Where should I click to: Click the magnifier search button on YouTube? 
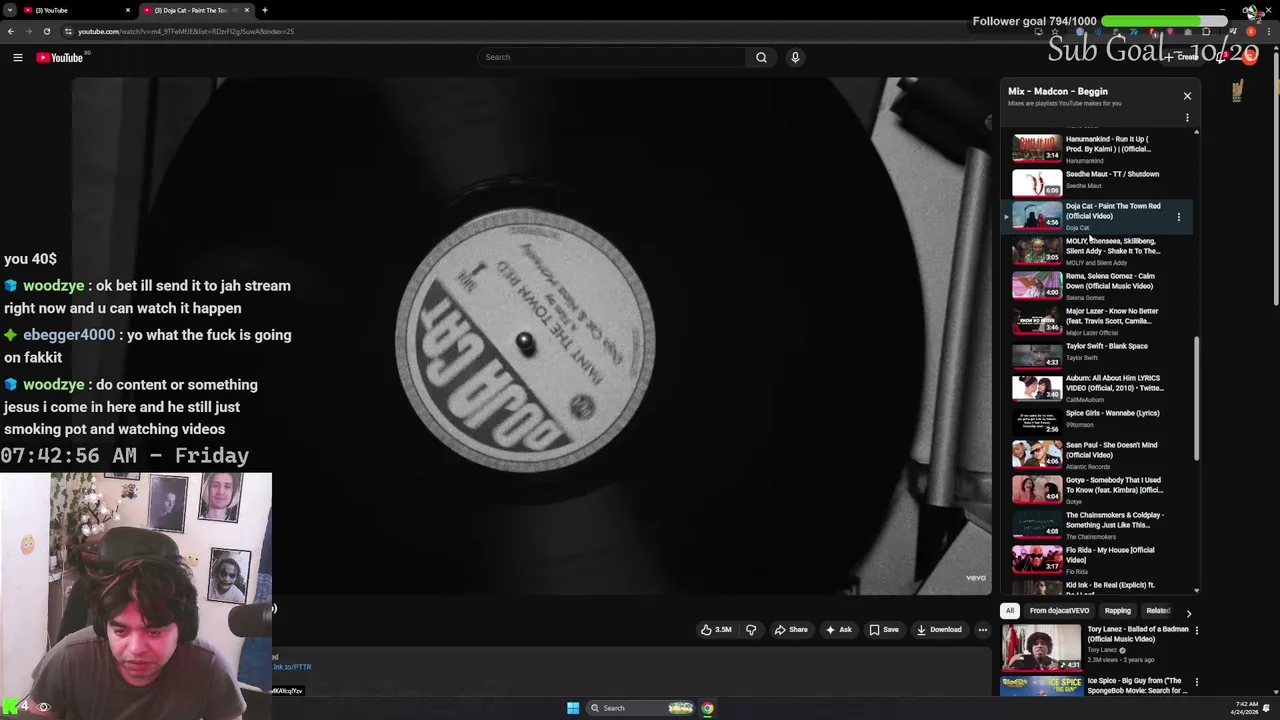(x=761, y=58)
